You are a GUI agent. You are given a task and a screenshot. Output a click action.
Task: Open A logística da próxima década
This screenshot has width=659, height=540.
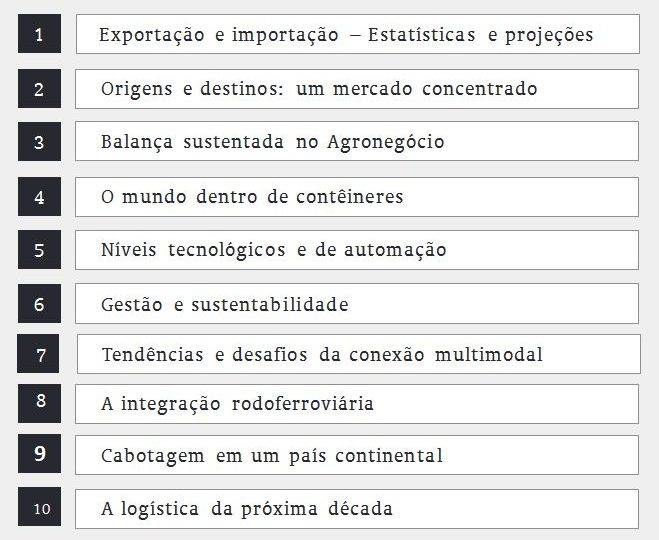tap(357, 509)
